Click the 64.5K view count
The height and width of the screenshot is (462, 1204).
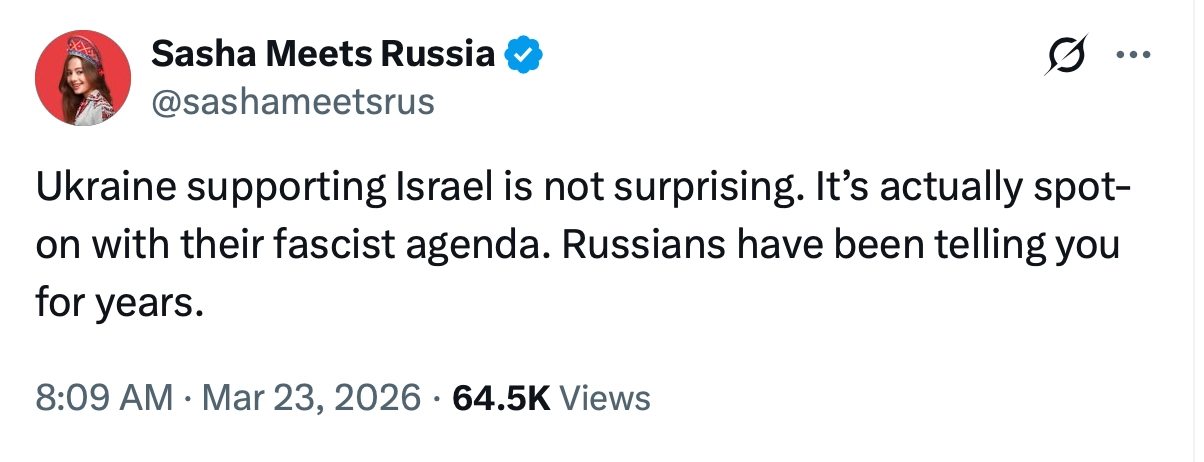[501, 397]
